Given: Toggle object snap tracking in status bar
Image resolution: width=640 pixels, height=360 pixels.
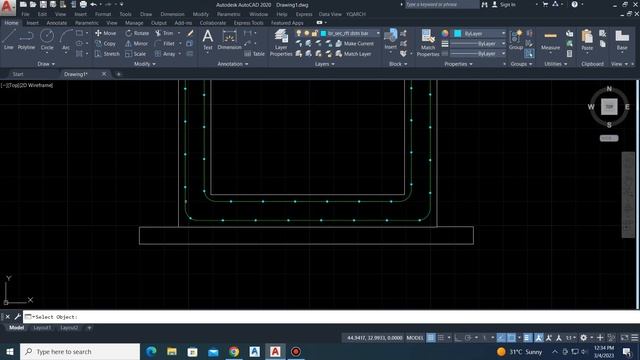Looking at the screenshot, I should 501,338.
